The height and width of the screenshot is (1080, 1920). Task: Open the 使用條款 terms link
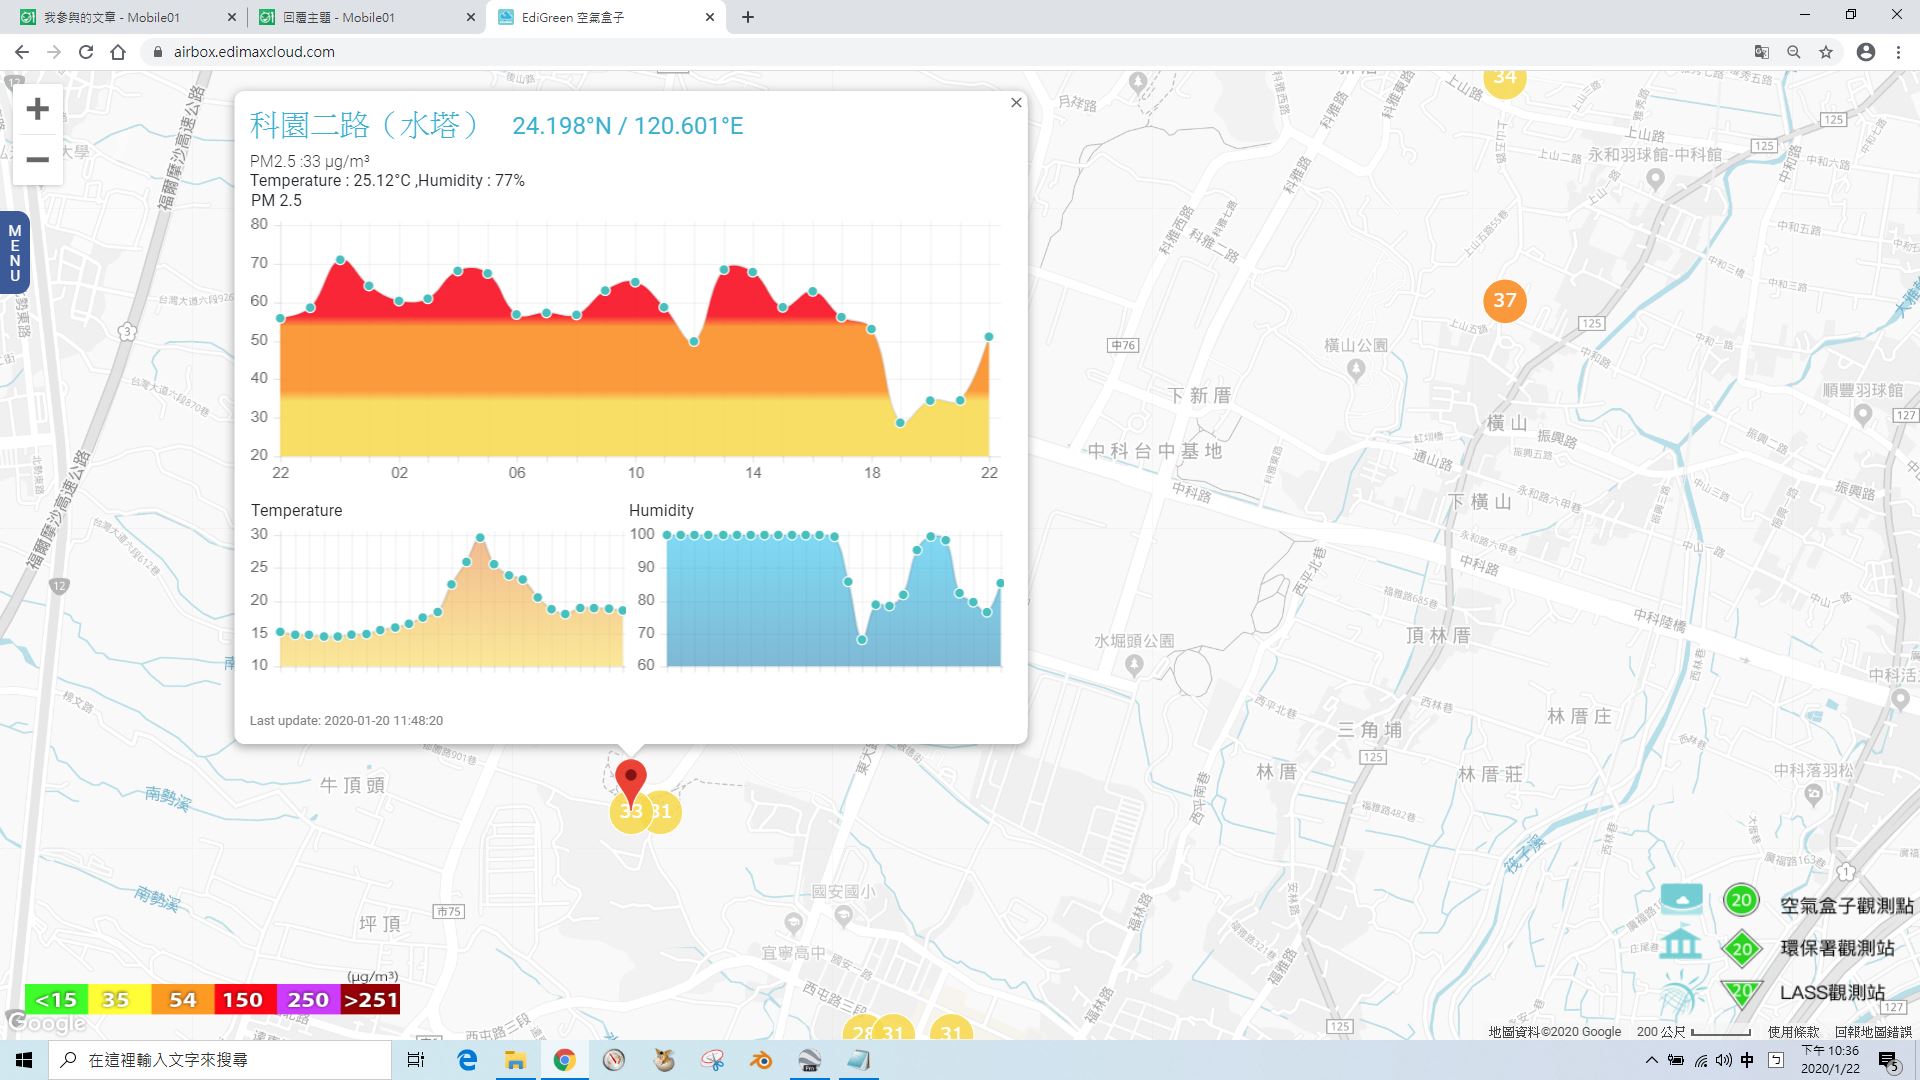point(1793,1031)
